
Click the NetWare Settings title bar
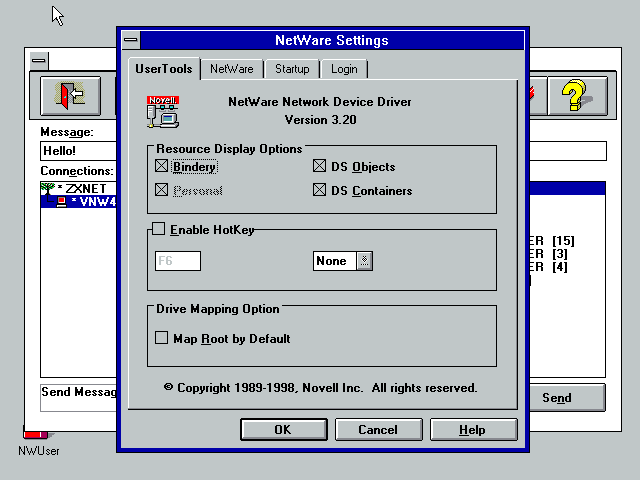(332, 40)
